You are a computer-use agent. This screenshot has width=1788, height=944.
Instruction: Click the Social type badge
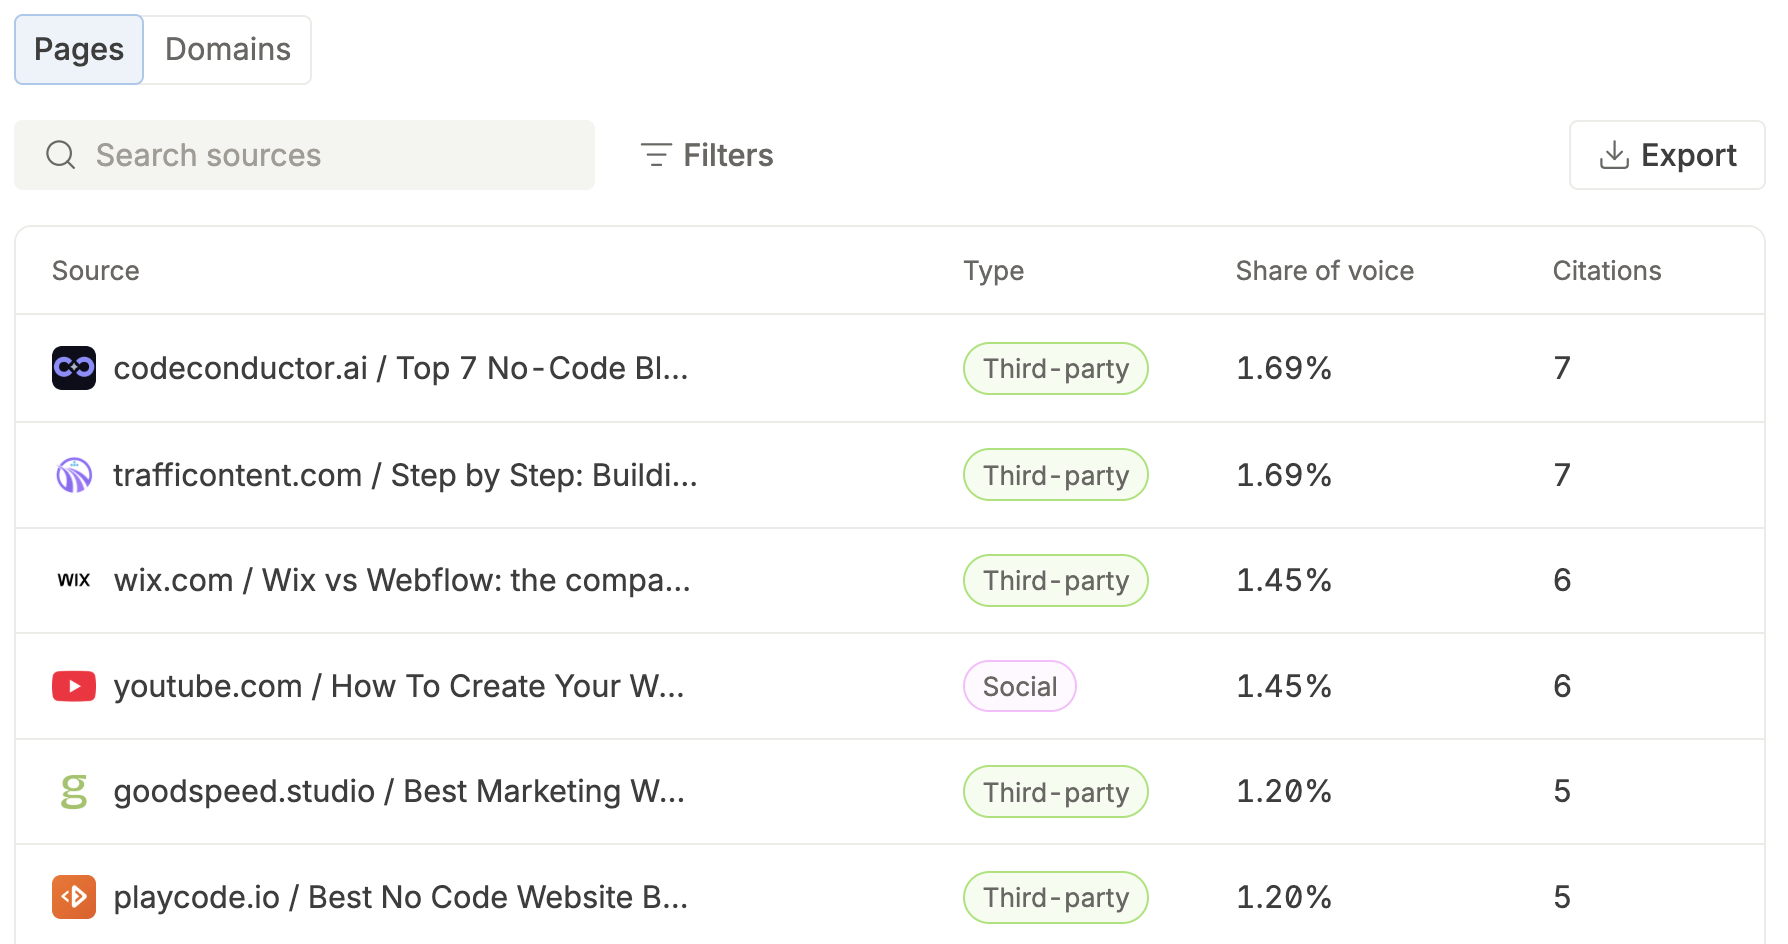click(x=1019, y=686)
